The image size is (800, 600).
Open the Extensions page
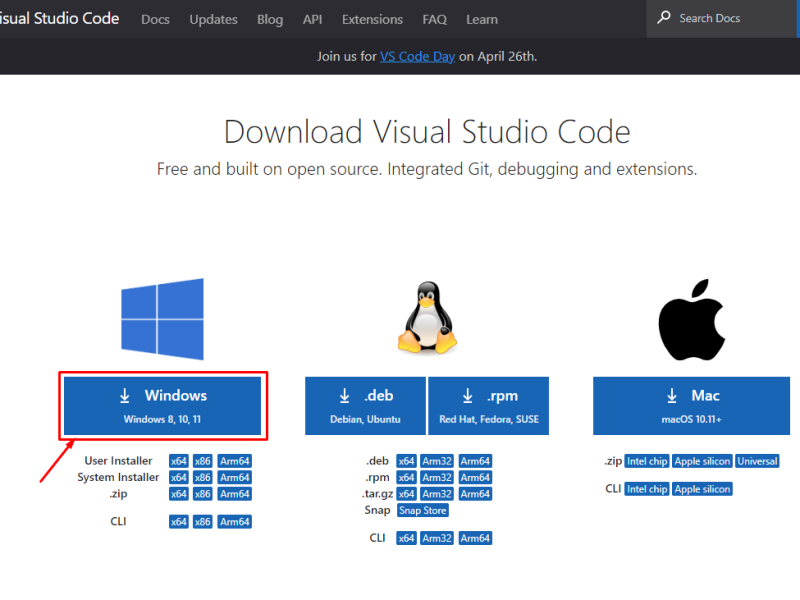click(x=372, y=19)
